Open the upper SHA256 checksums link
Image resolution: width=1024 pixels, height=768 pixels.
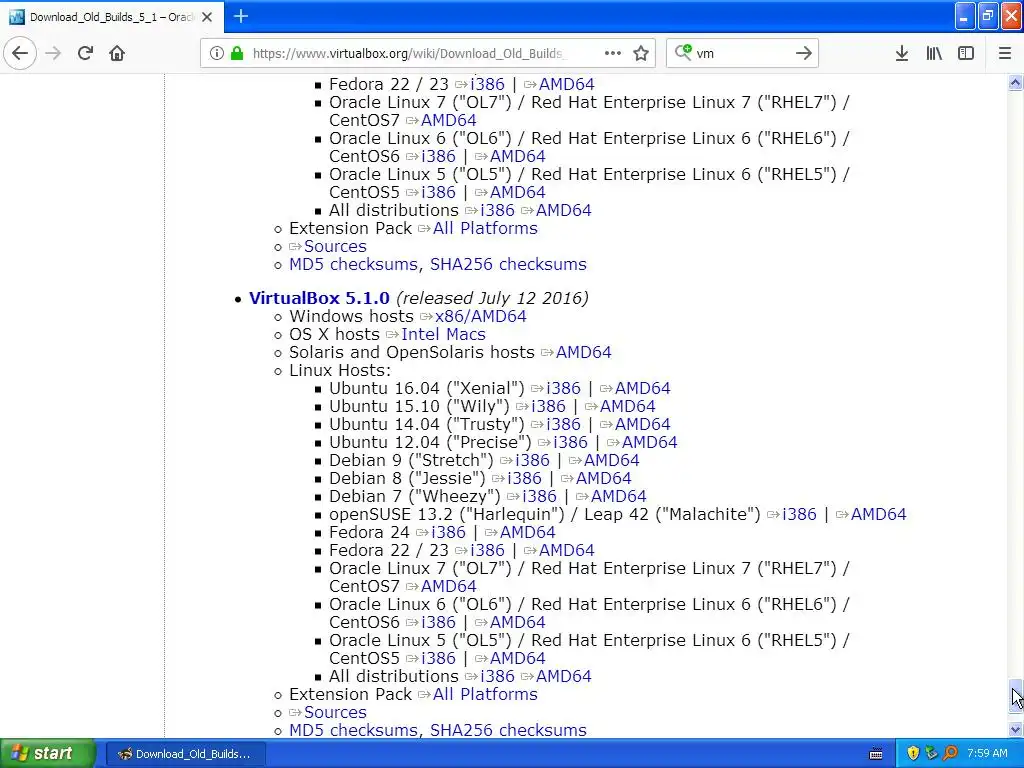(x=508, y=264)
